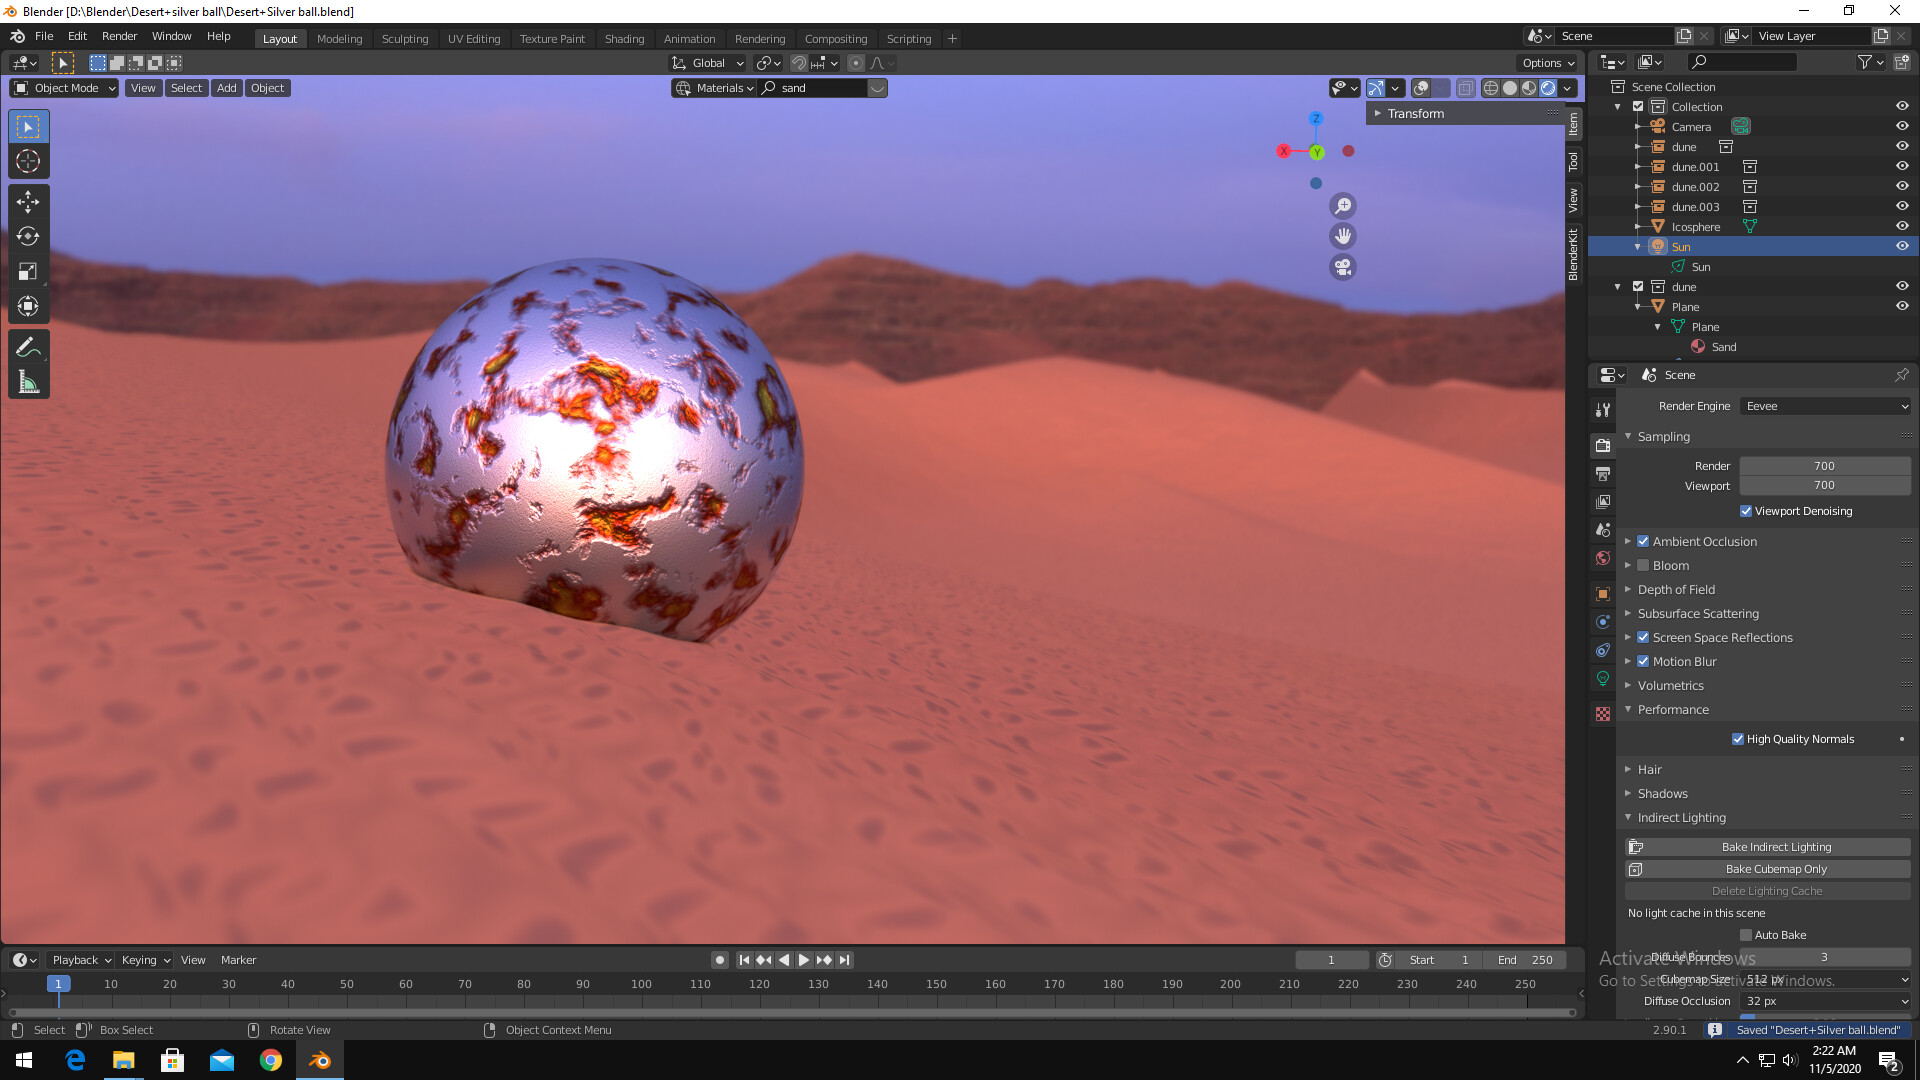
Task: Open the World Properties tab
Action: 1603,558
